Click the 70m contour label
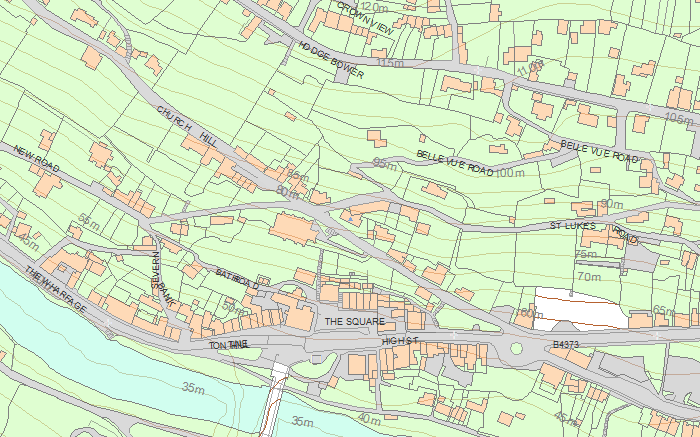The image size is (700, 437). pyautogui.click(x=589, y=277)
